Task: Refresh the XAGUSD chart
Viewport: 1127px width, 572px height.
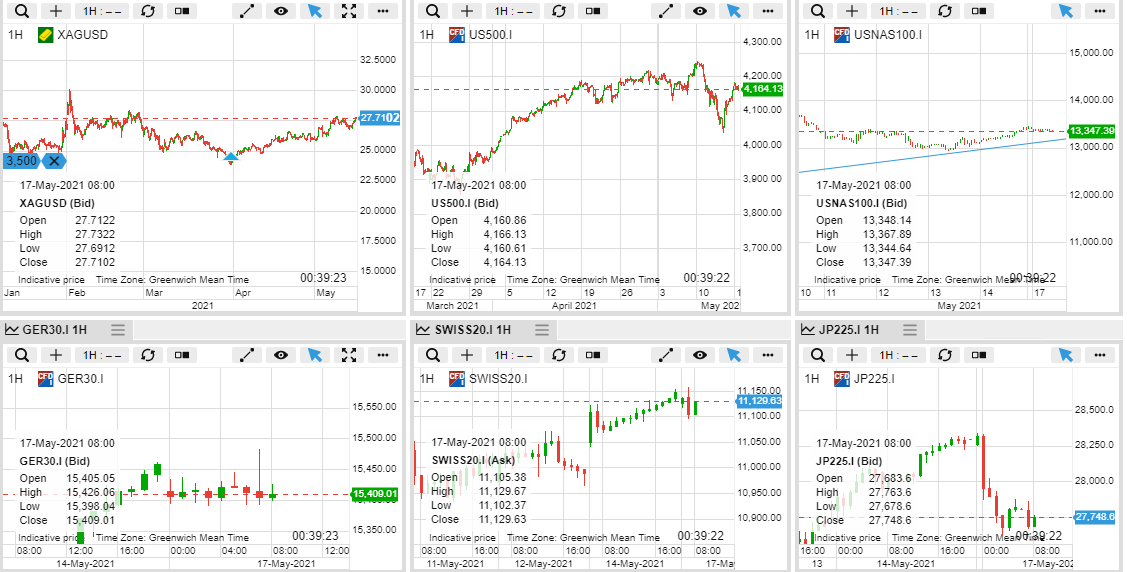Action: point(148,11)
